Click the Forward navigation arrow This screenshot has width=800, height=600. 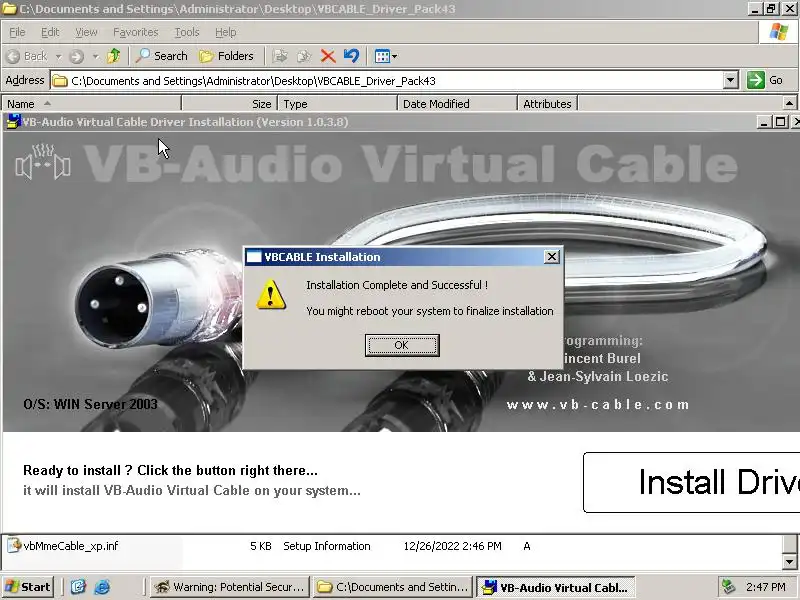(77, 56)
